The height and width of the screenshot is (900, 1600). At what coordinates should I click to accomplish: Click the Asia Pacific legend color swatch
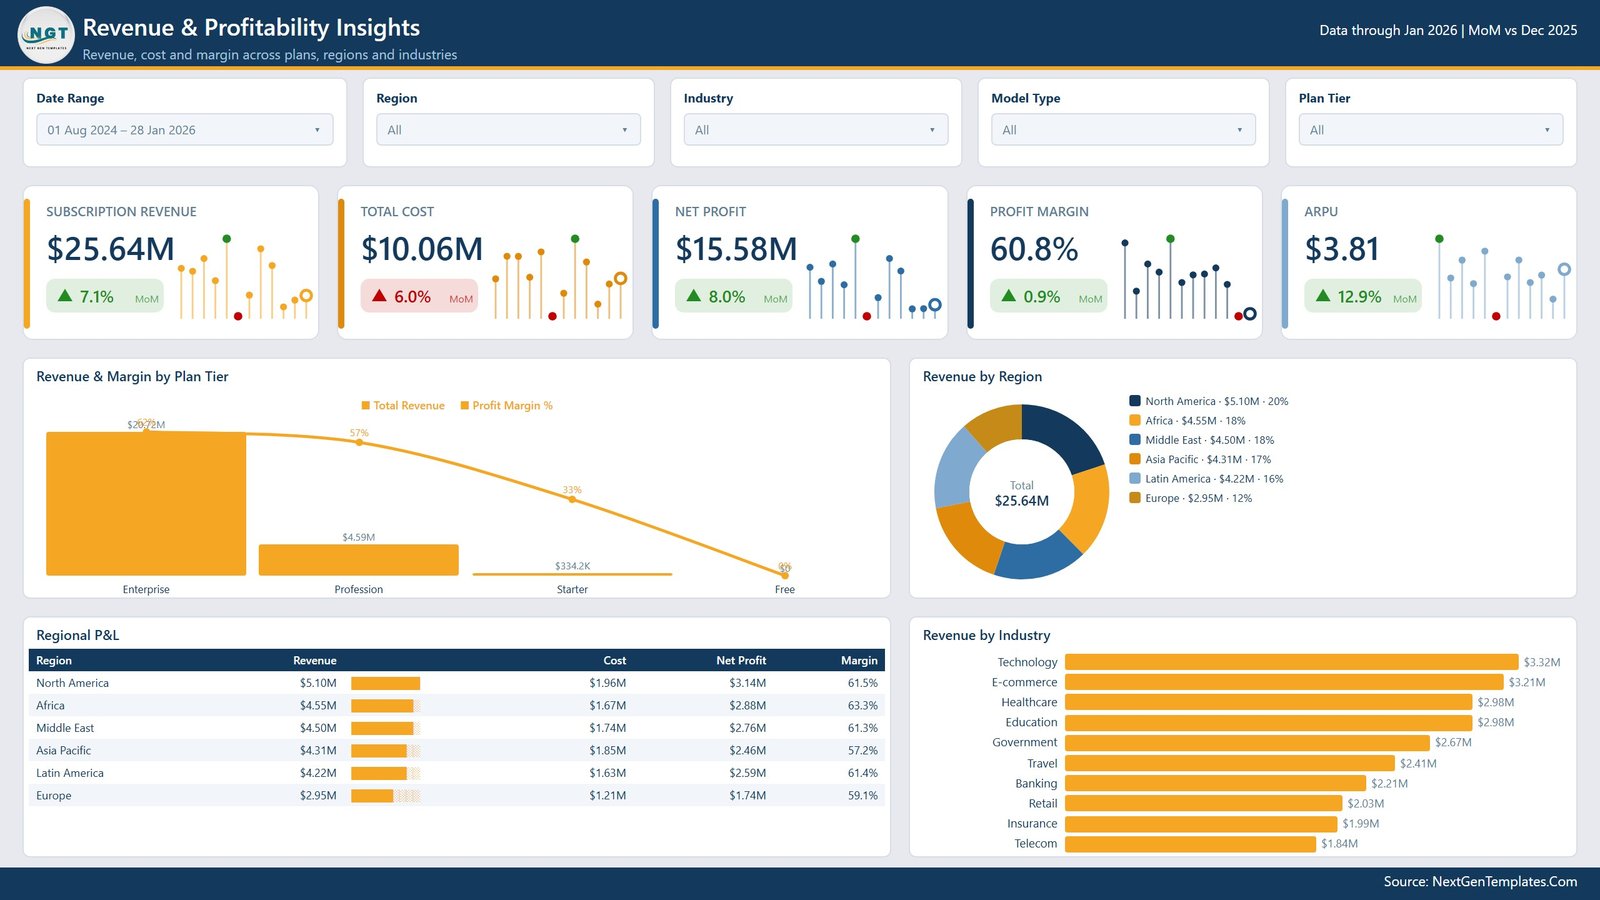[x=1135, y=459]
